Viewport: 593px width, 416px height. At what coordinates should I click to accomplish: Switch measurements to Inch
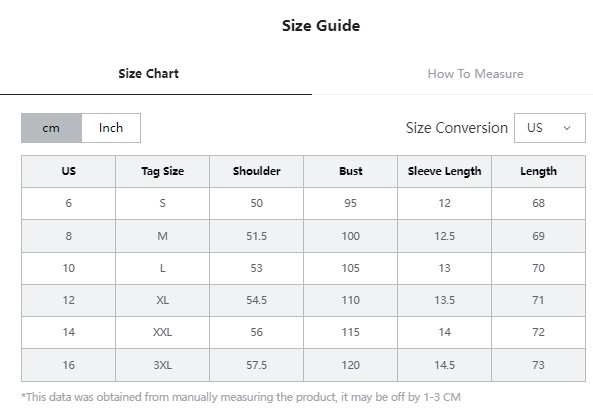coord(111,128)
